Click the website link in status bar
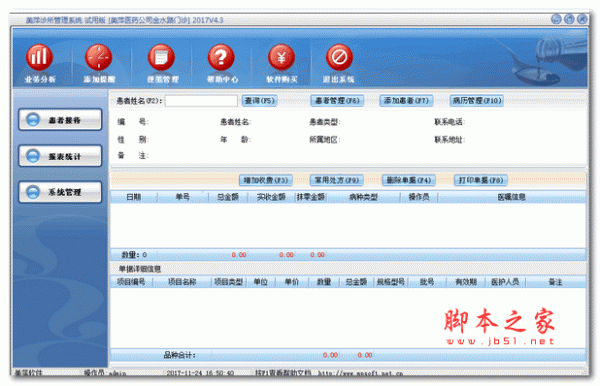Image resolution: width=600 pixels, height=386 pixels. (x=360, y=373)
